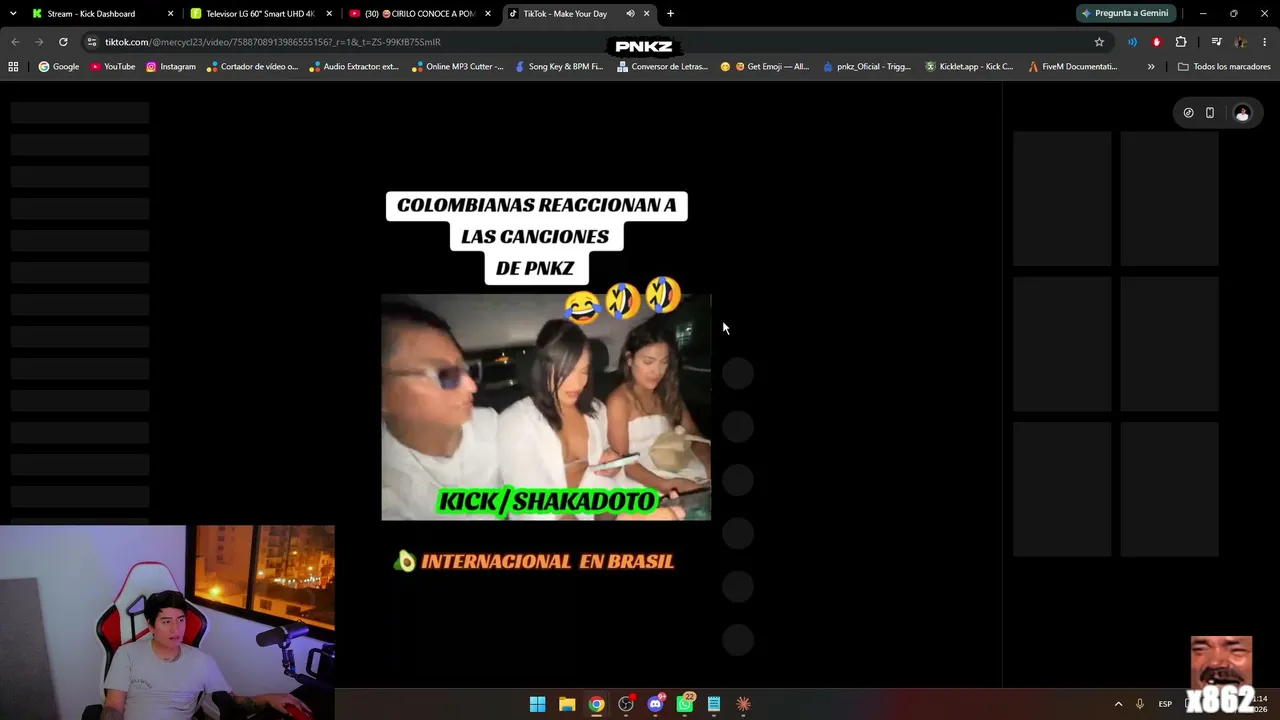The image size is (1280, 720).
Task: Close the Stream - Kick Dashboard tab
Action: coord(170,14)
